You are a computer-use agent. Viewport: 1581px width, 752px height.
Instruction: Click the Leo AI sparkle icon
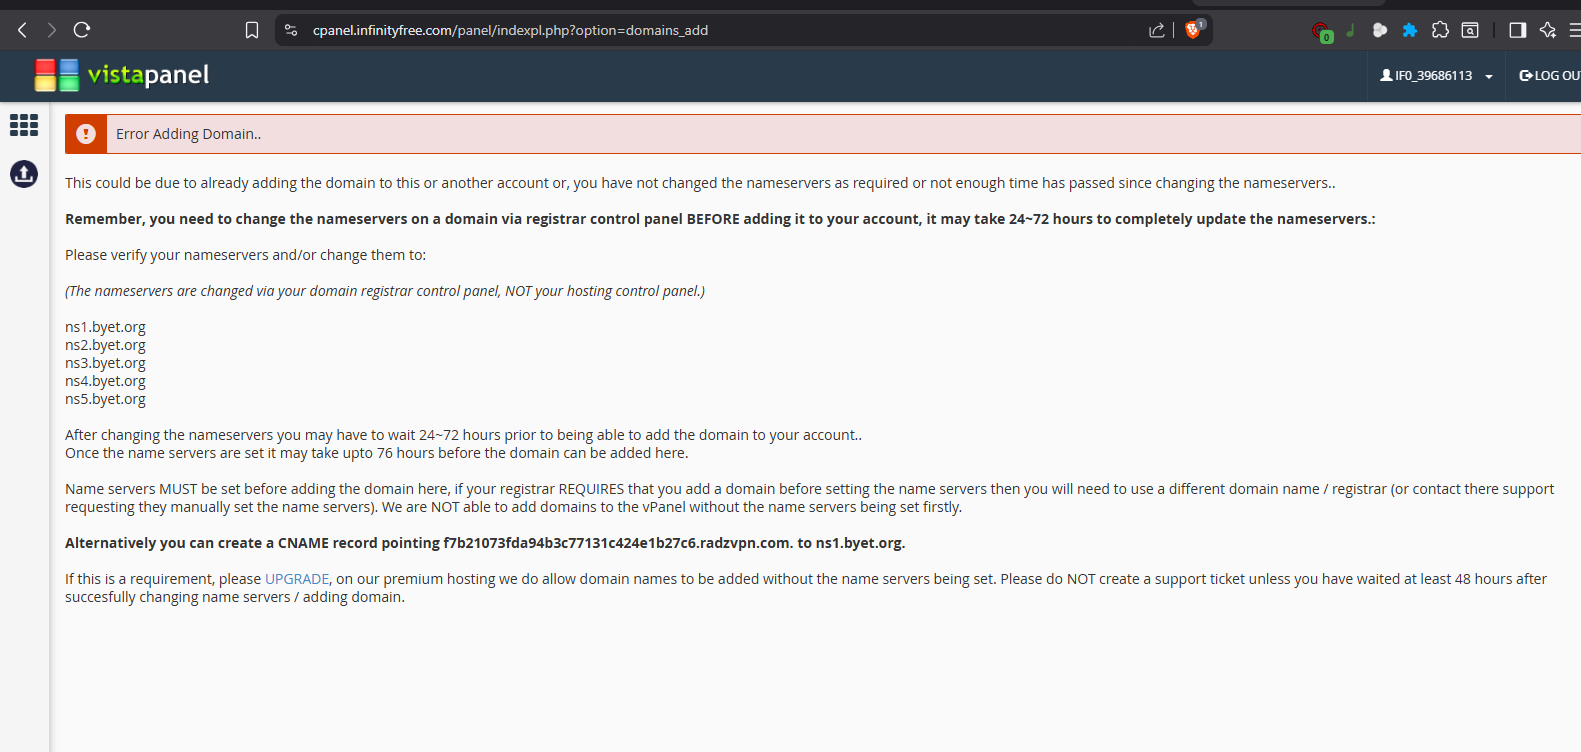tap(1548, 30)
